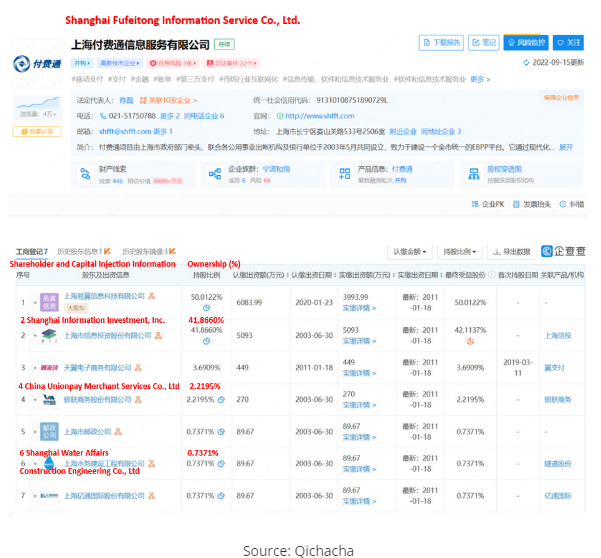Screen dimensions: 601x558
Task: Click info icon beside 最终受益股份 header
Action: pyautogui.click(x=491, y=275)
